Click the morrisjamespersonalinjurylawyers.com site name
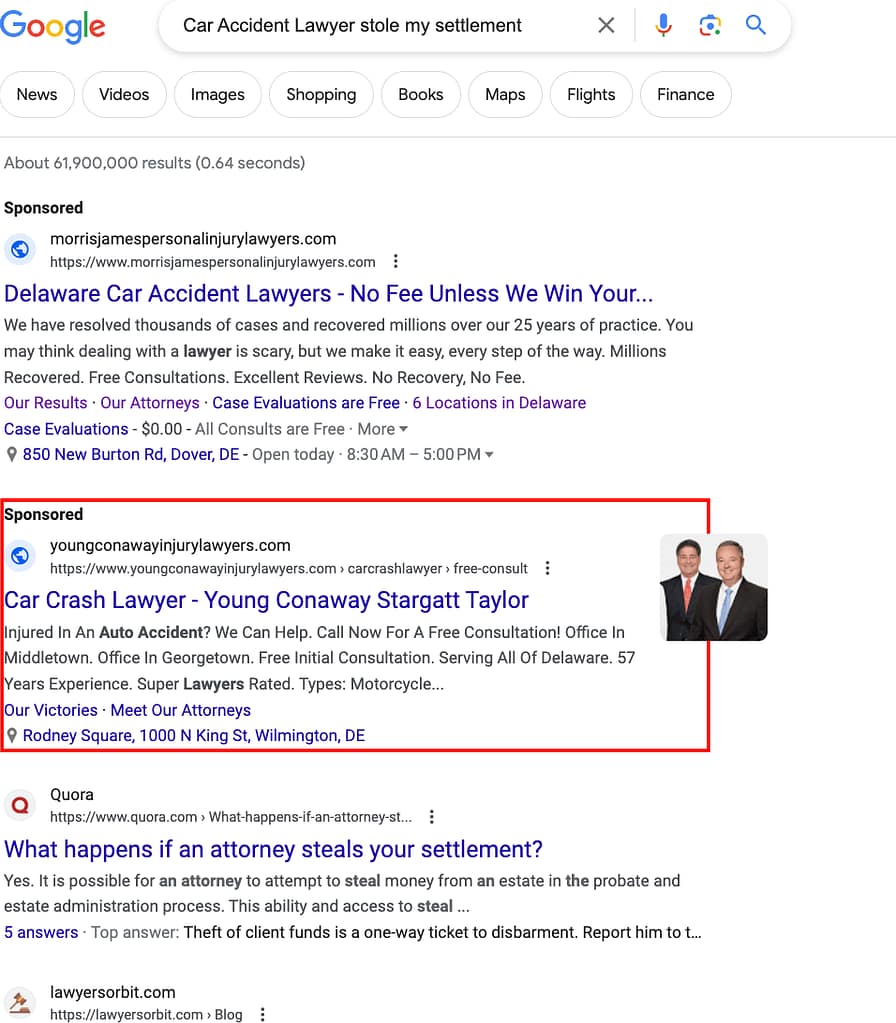The width and height of the screenshot is (896, 1023). pyautogui.click(x=193, y=239)
